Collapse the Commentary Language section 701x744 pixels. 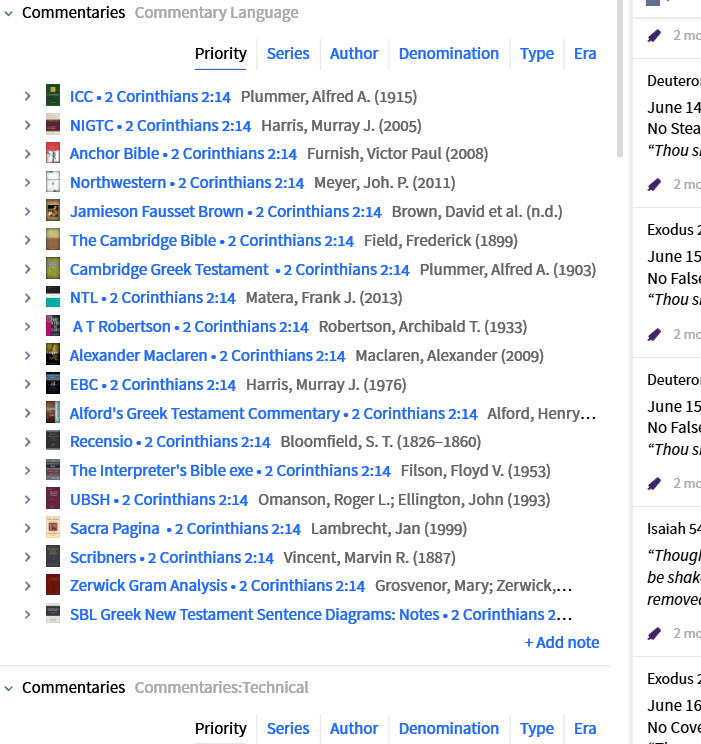[9, 13]
